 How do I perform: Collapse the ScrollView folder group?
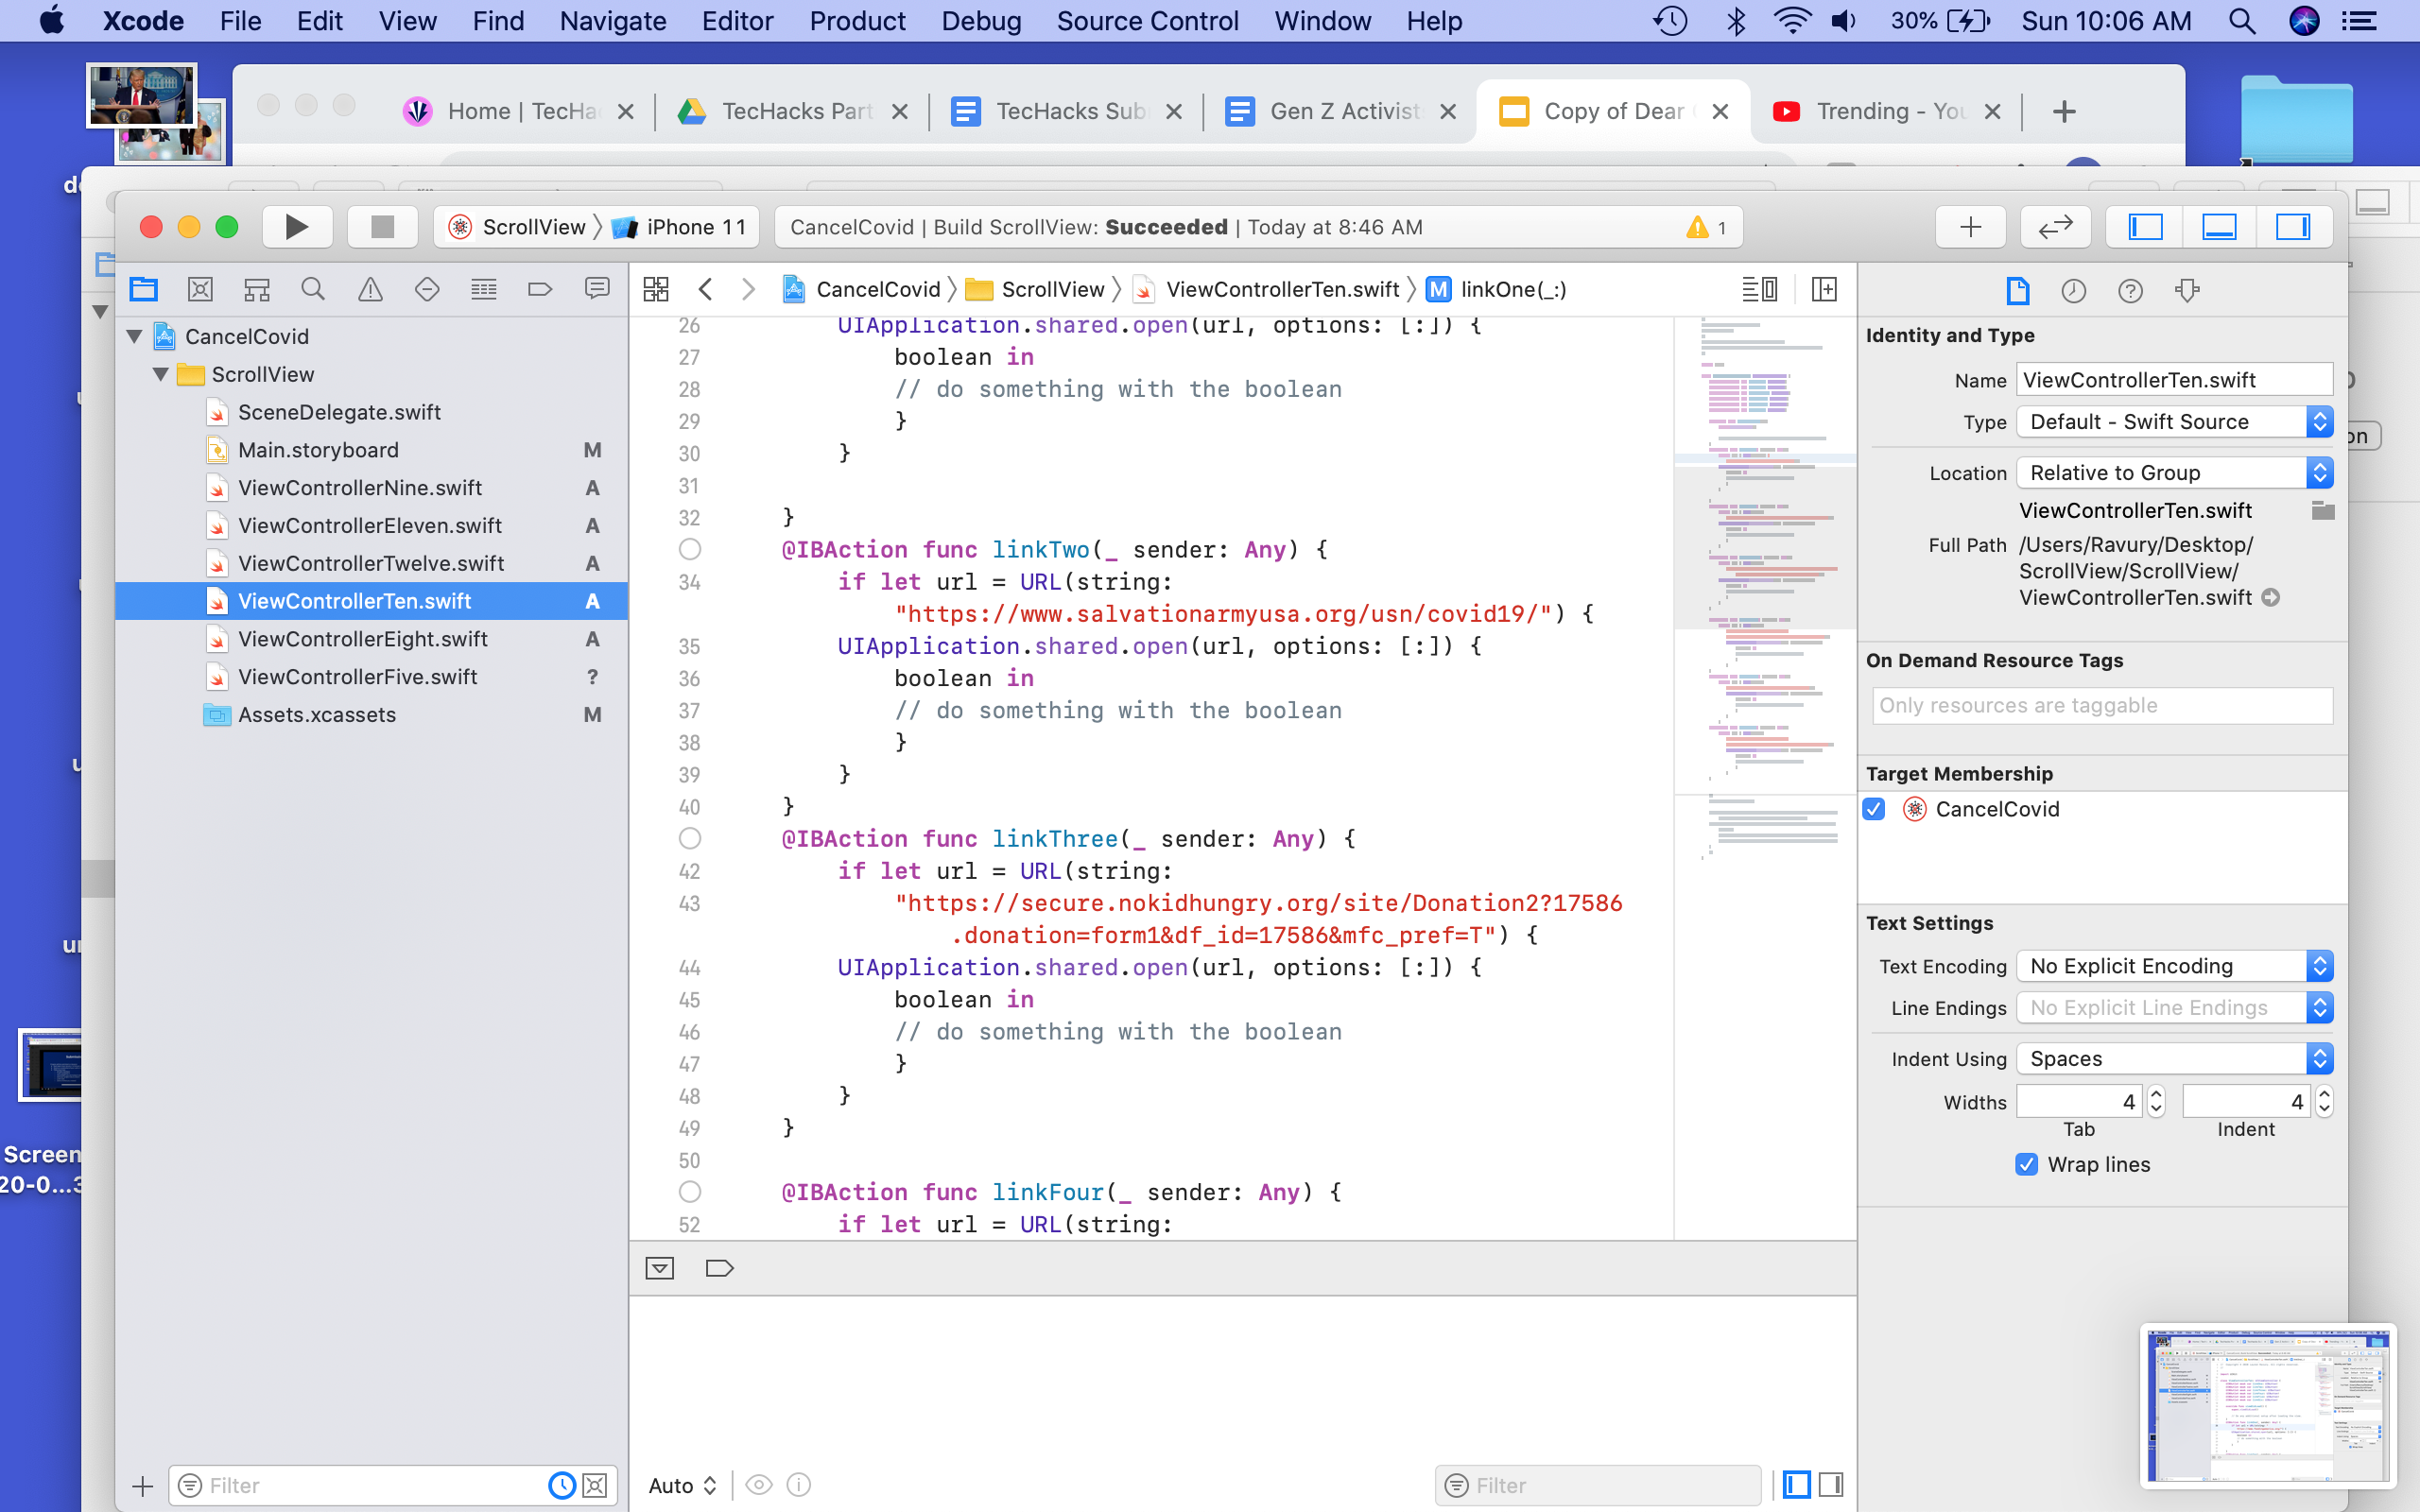click(160, 374)
